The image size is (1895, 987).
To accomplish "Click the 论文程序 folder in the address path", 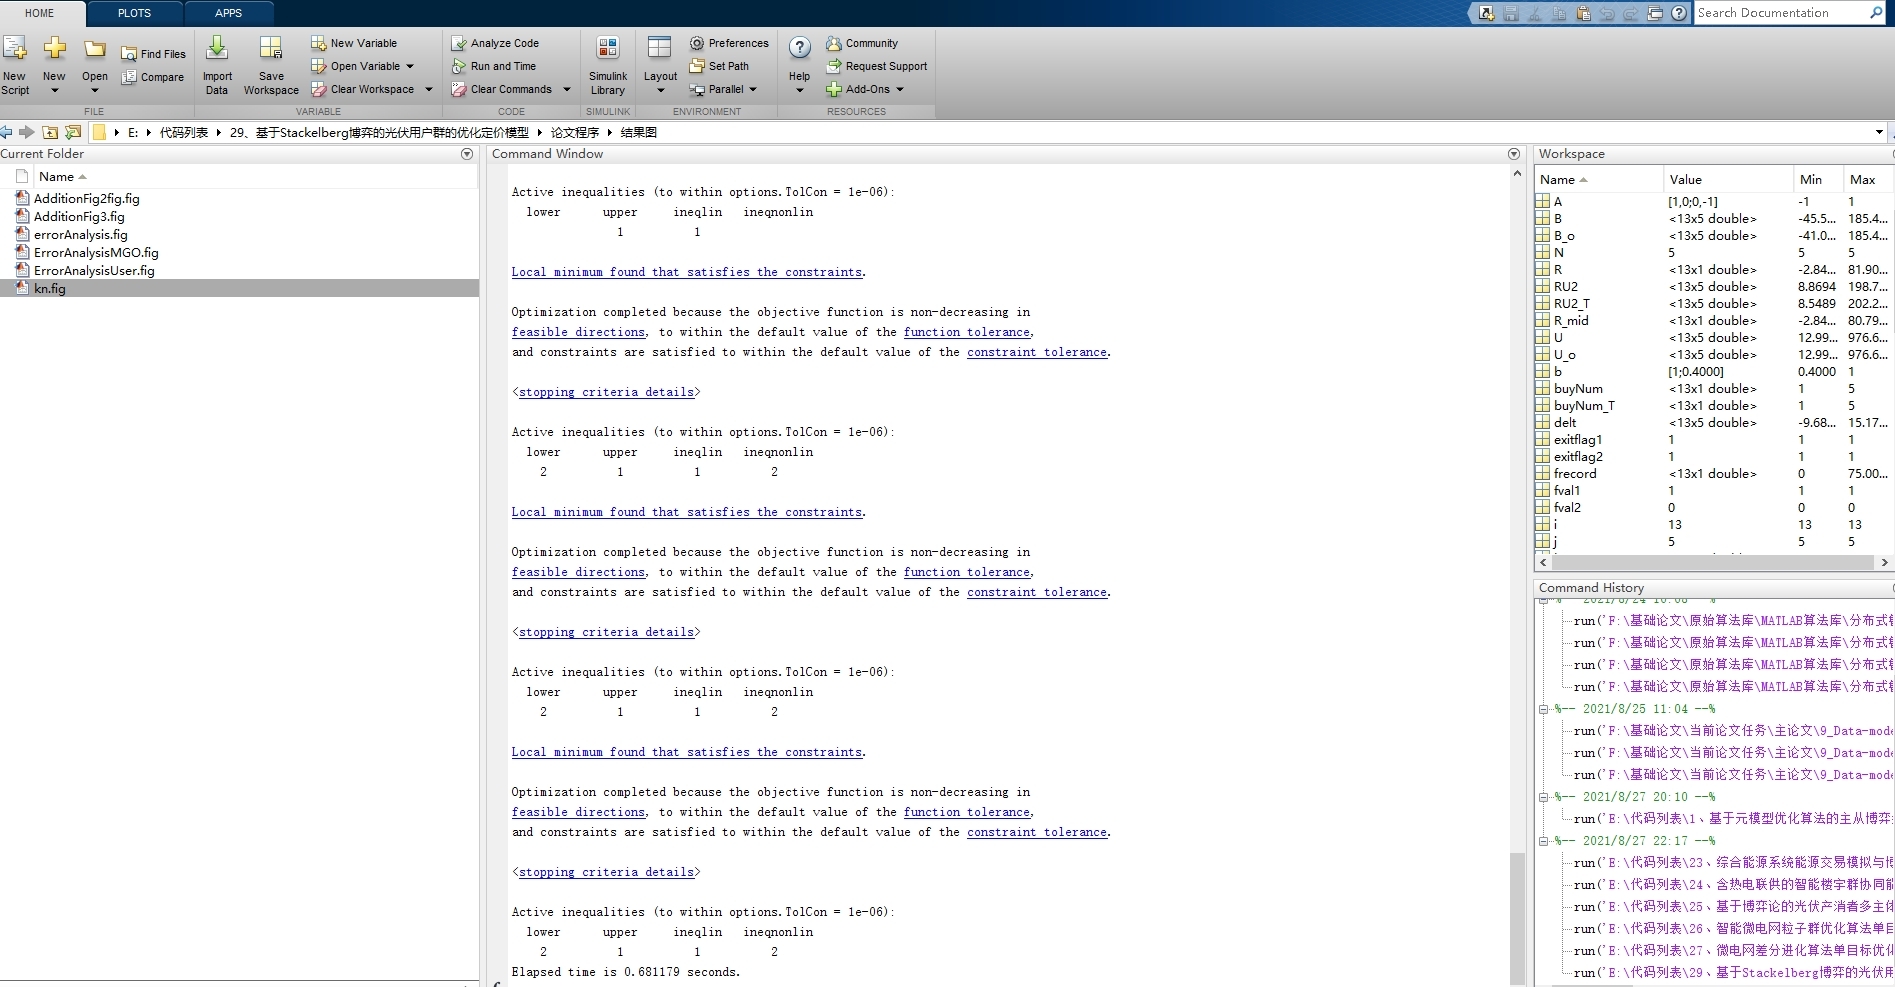I will [575, 132].
